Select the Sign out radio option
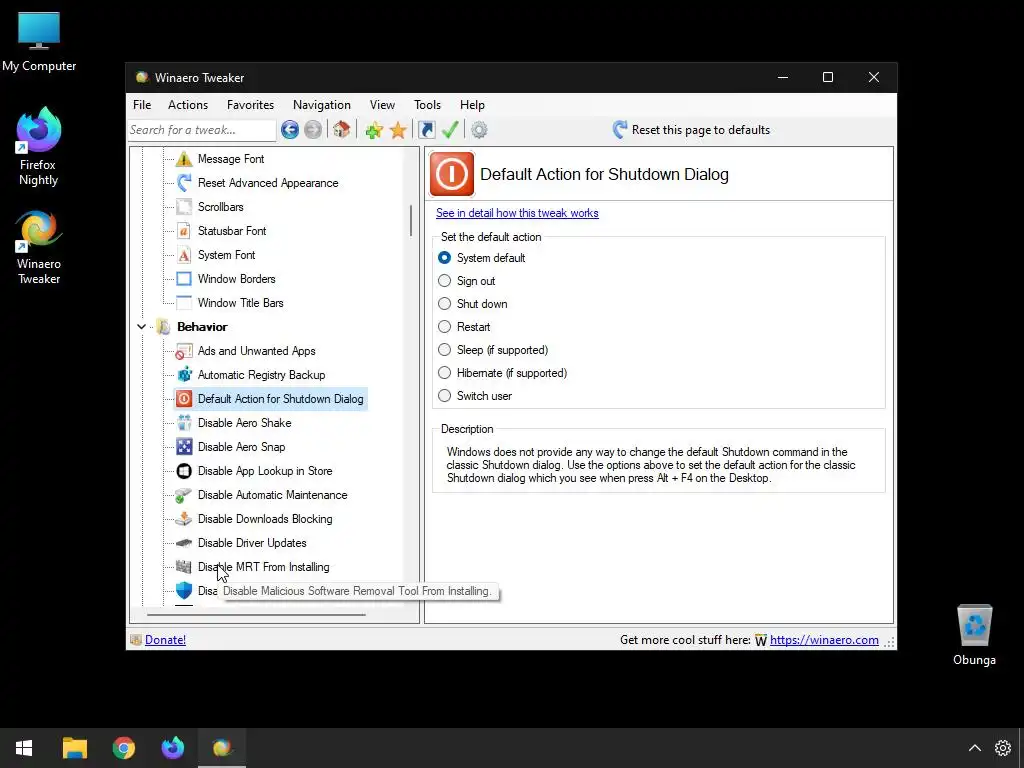The width and height of the screenshot is (1024, 768). (445, 281)
